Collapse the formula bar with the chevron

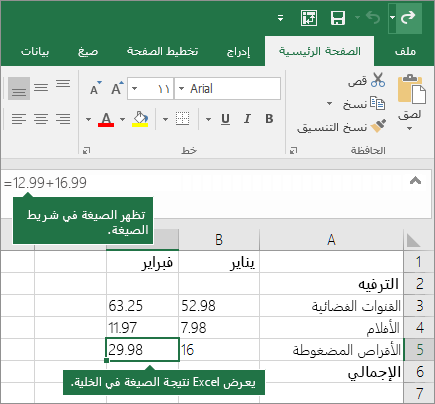pos(415,181)
